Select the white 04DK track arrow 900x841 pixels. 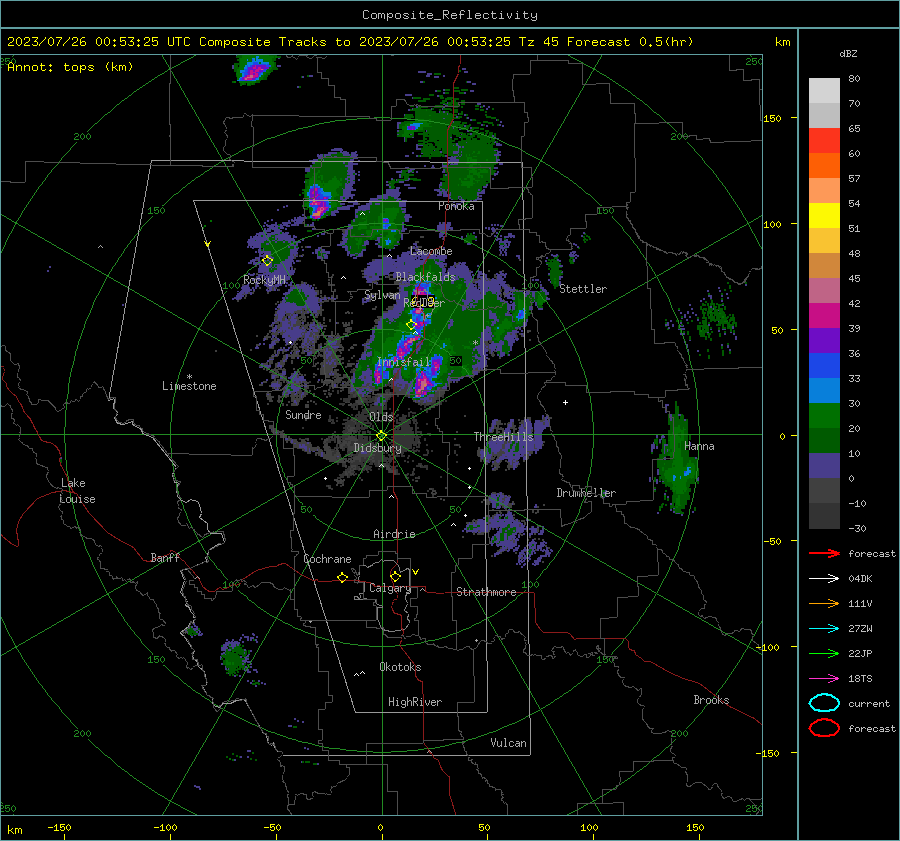click(x=824, y=579)
